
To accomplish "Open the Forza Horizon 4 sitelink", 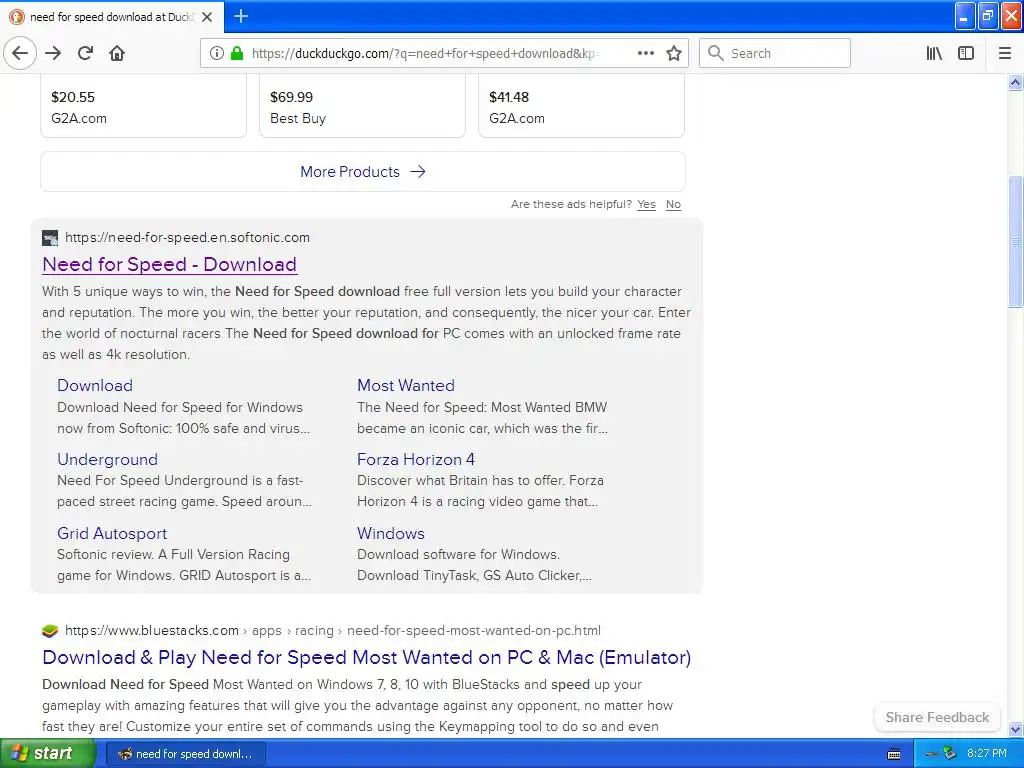I will pos(416,459).
